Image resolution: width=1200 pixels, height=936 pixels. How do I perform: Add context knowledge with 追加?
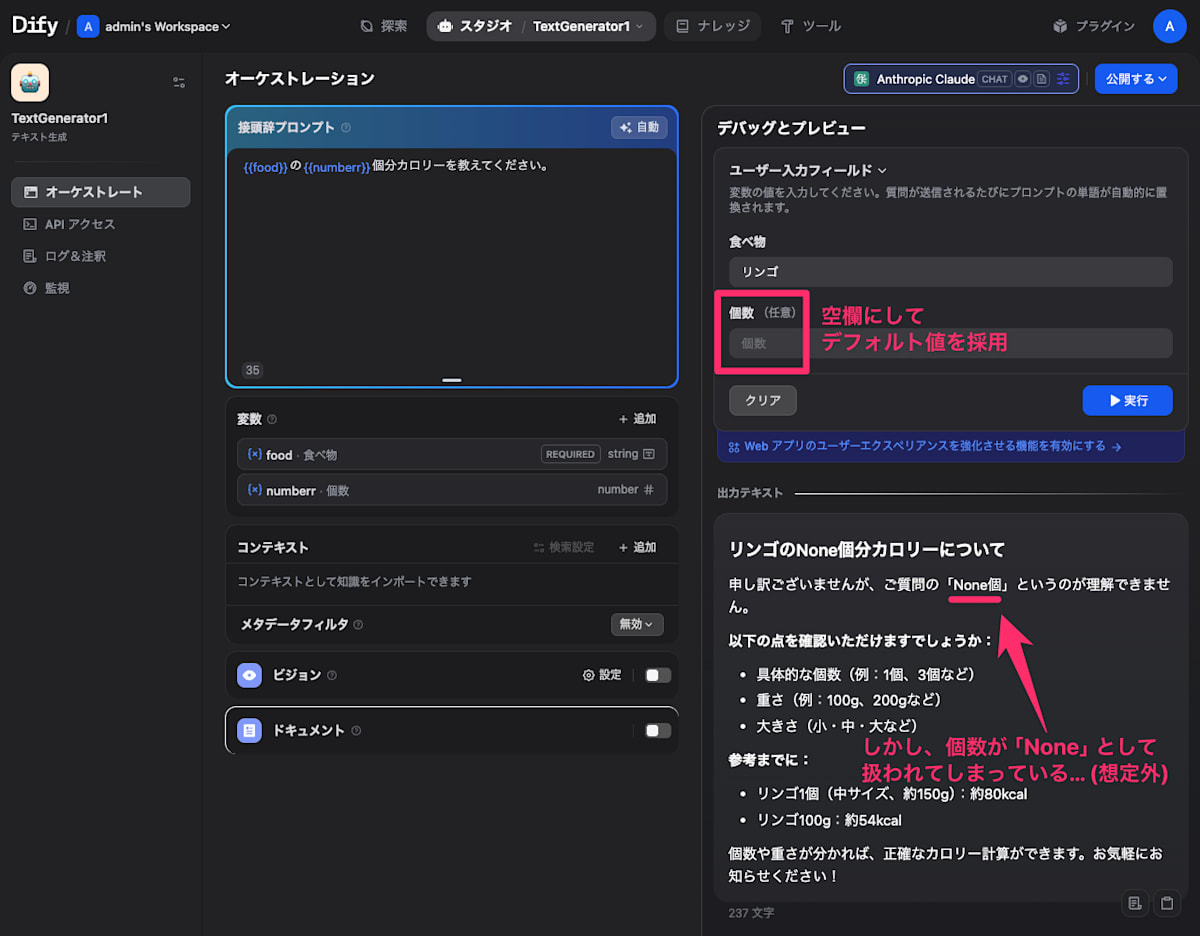(x=637, y=547)
